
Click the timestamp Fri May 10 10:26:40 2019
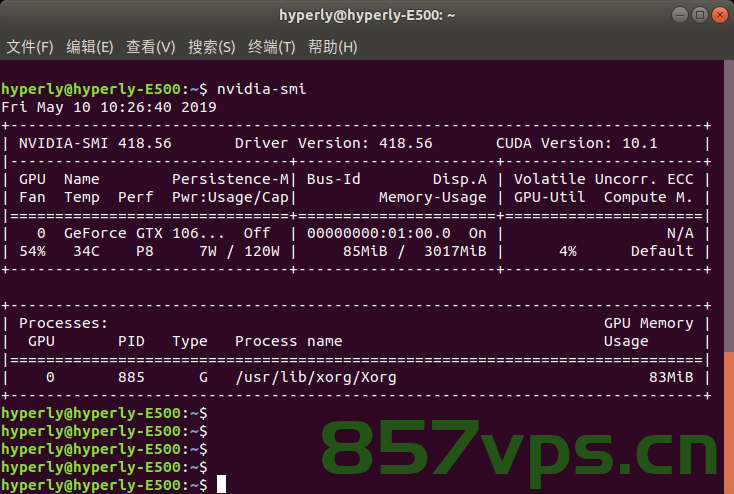click(109, 107)
